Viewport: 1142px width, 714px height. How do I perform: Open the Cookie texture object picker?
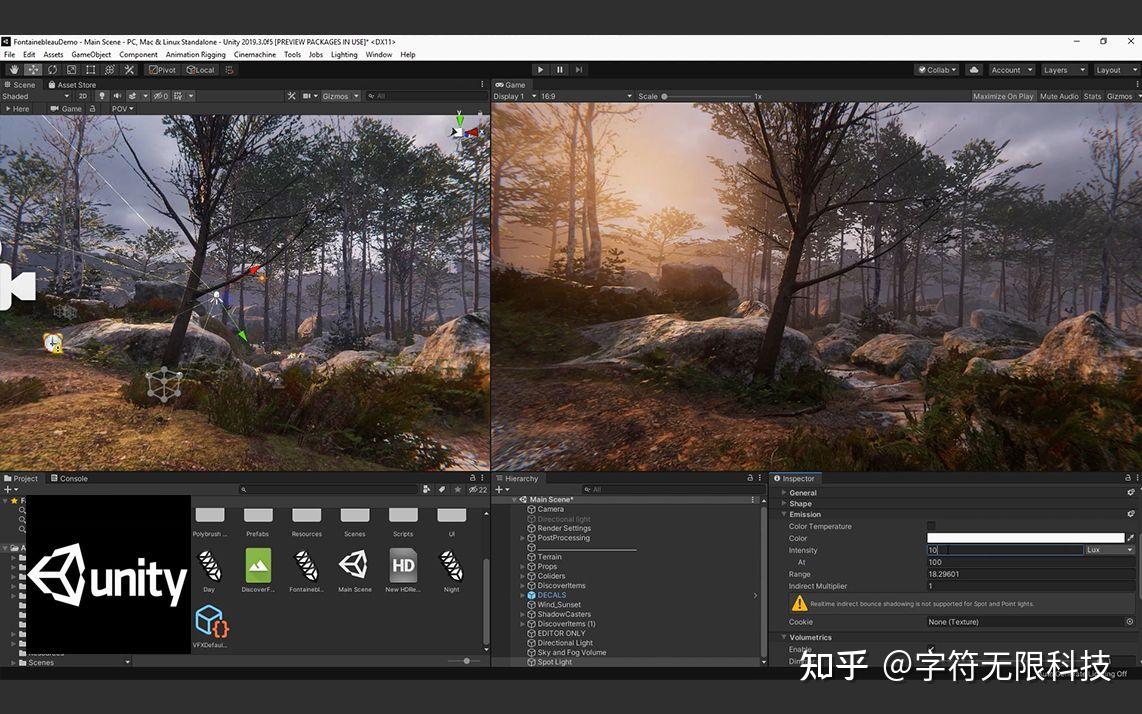[x=1130, y=622]
